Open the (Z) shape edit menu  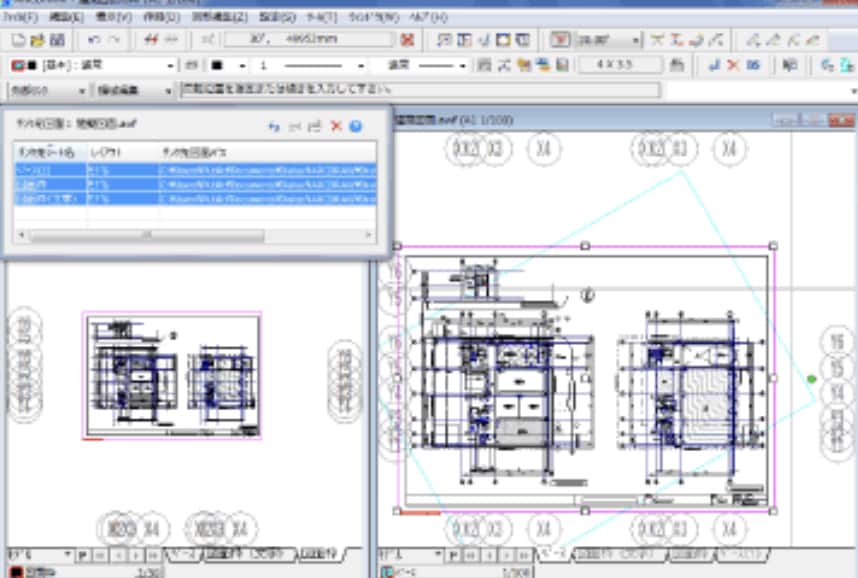tap(219, 17)
